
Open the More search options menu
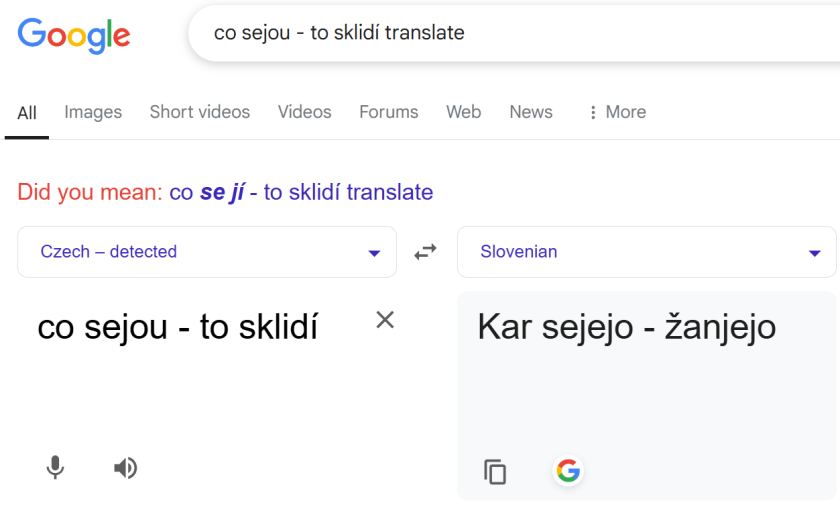point(616,112)
